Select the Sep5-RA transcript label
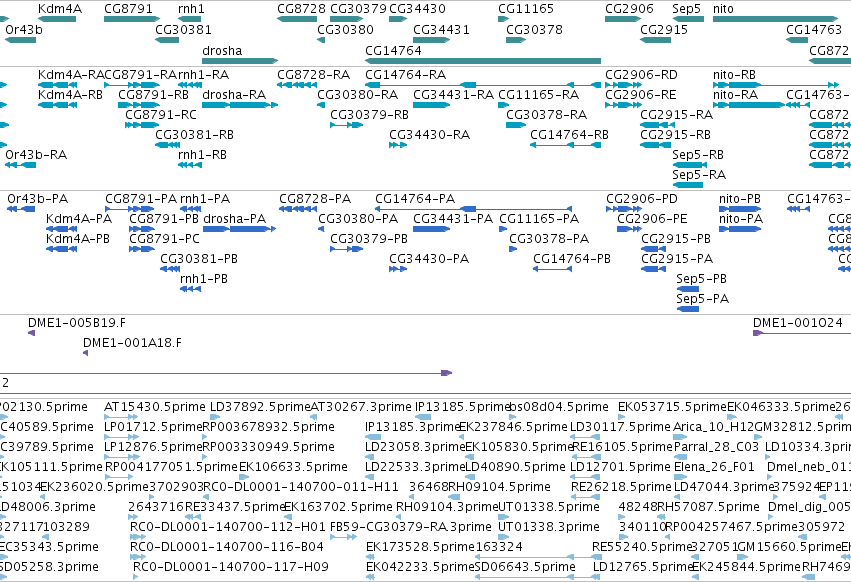The image size is (851, 582). (699, 175)
